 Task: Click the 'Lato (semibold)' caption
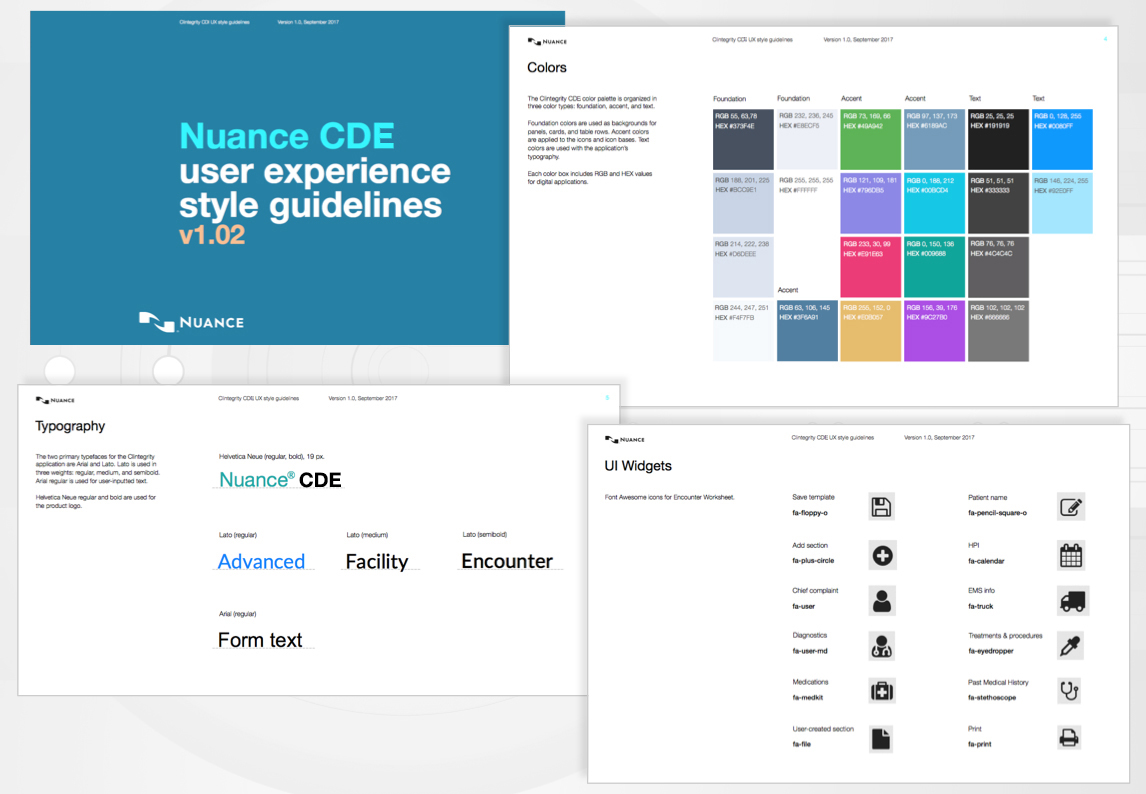tap(485, 534)
